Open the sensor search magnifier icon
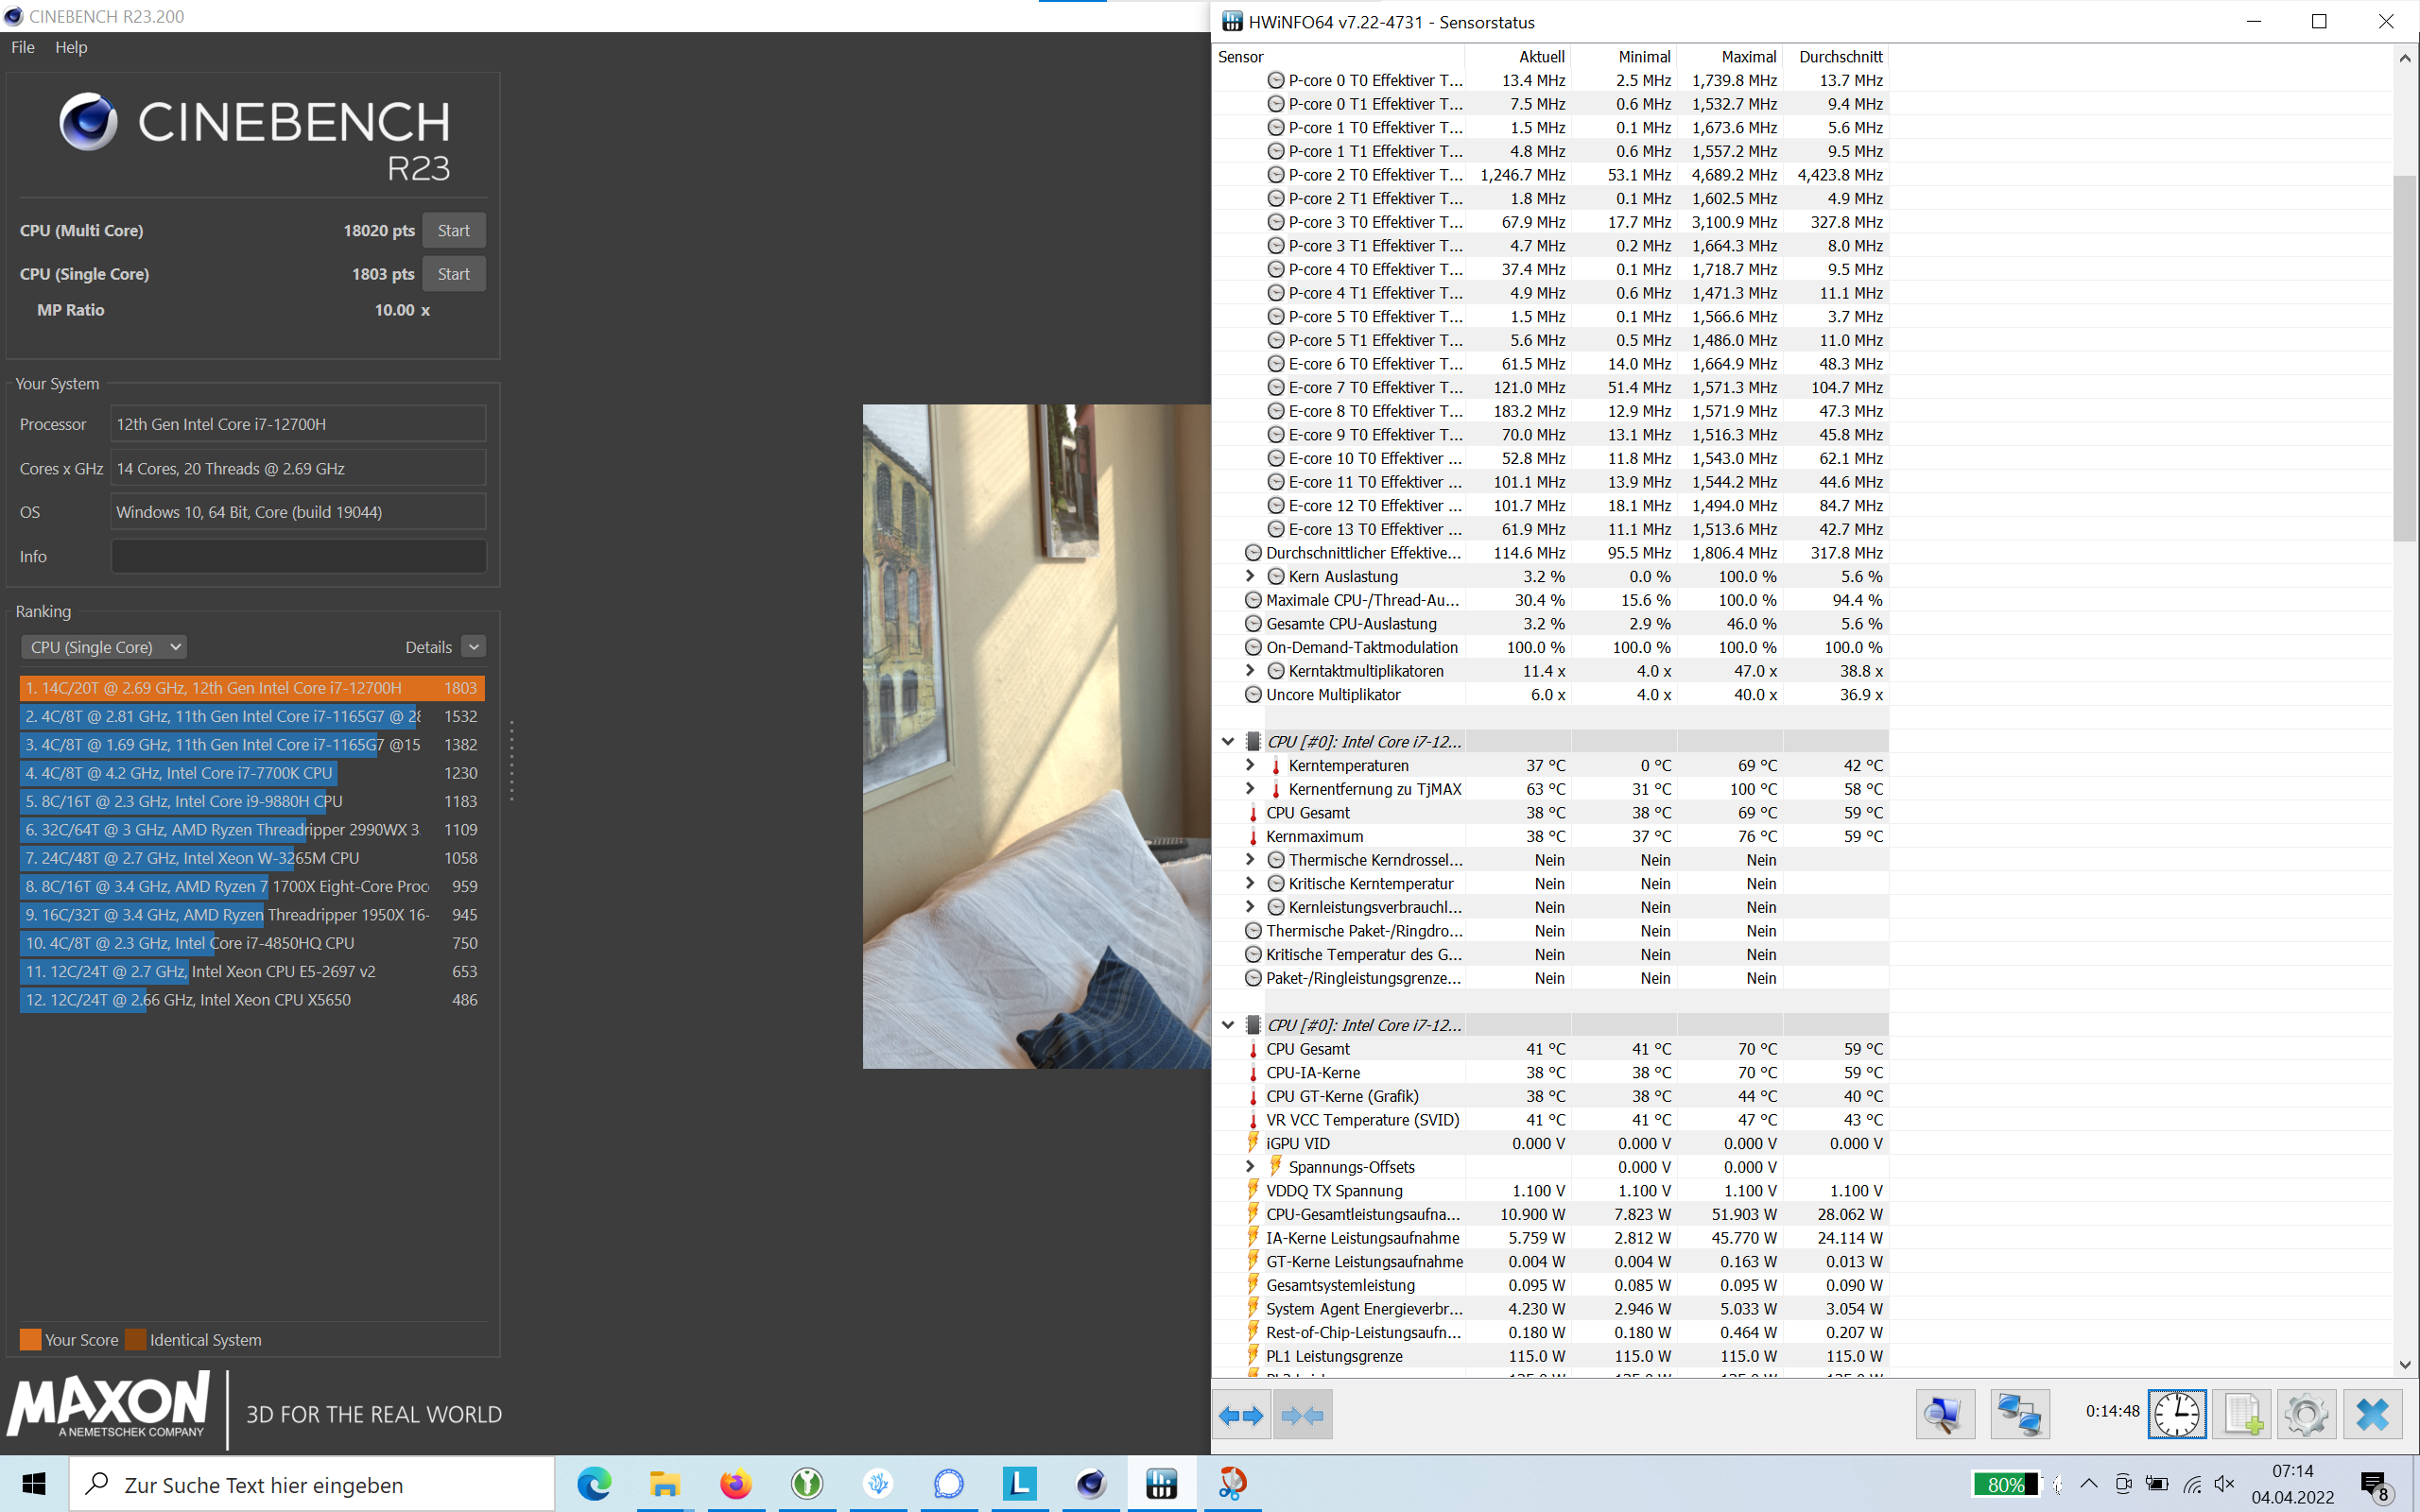 (x=1944, y=1415)
